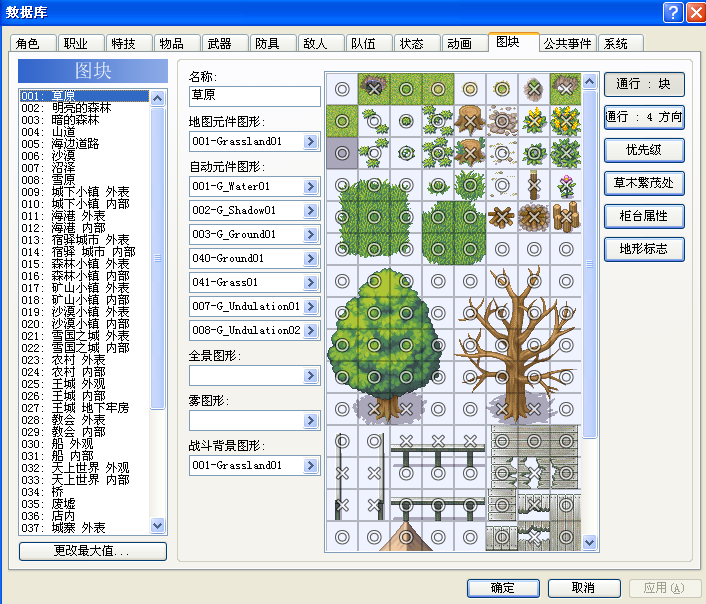Click the tileset list scrollbar down arrow

pyautogui.click(x=158, y=525)
